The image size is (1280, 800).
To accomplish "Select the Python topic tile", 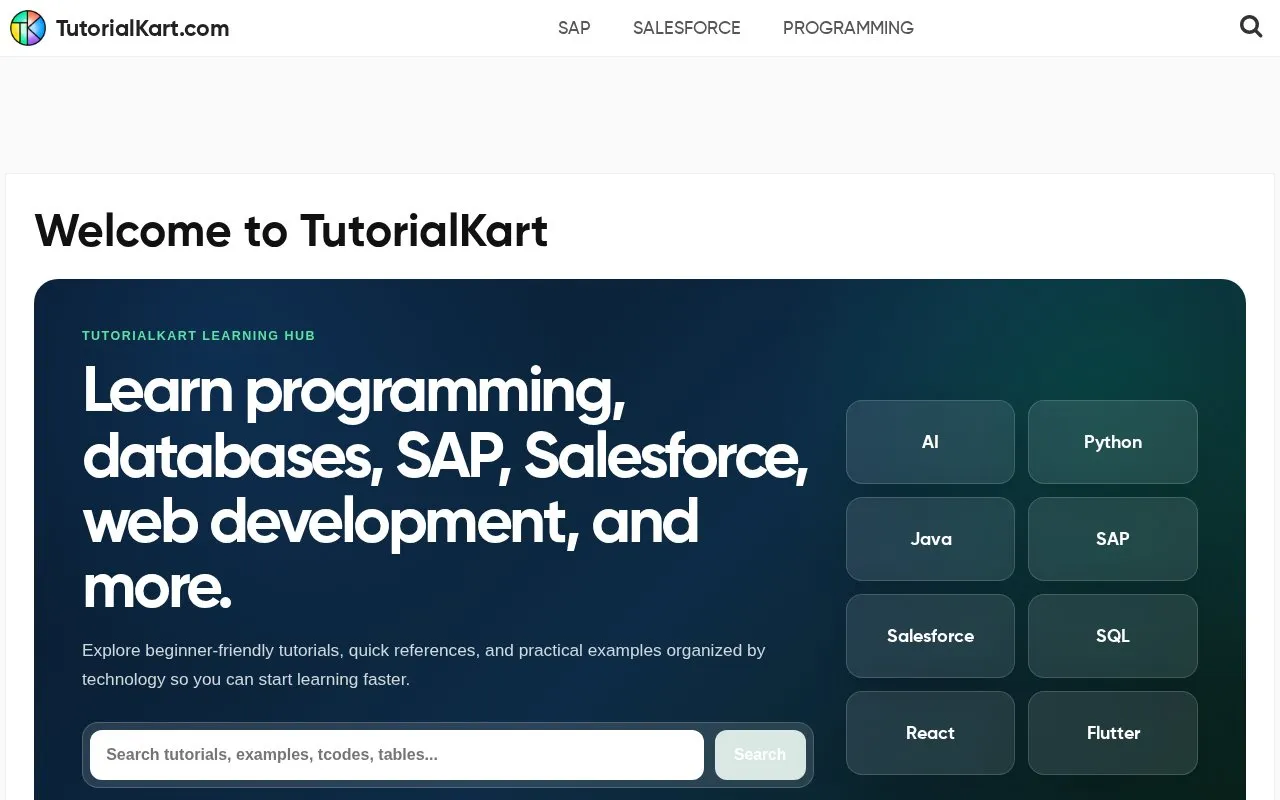I will pyautogui.click(x=1113, y=442).
